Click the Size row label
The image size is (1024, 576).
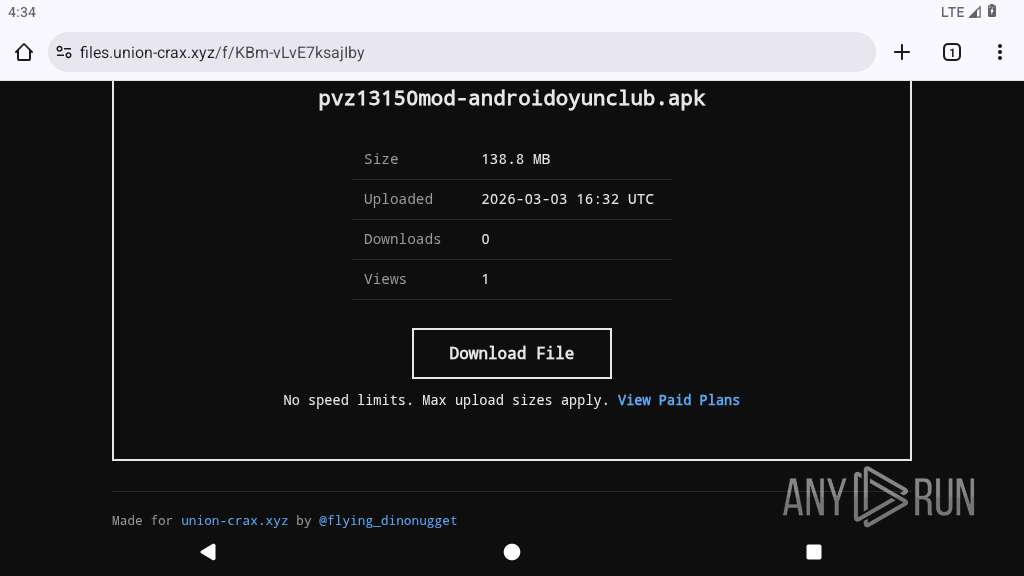click(x=381, y=159)
